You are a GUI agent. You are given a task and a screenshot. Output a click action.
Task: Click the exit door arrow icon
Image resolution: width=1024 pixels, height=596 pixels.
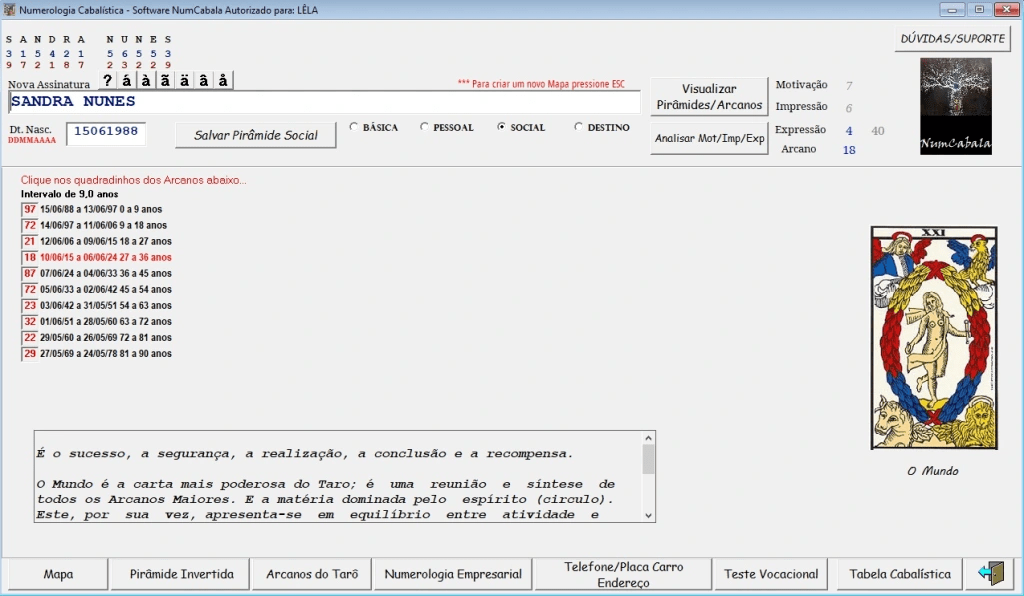coord(990,574)
